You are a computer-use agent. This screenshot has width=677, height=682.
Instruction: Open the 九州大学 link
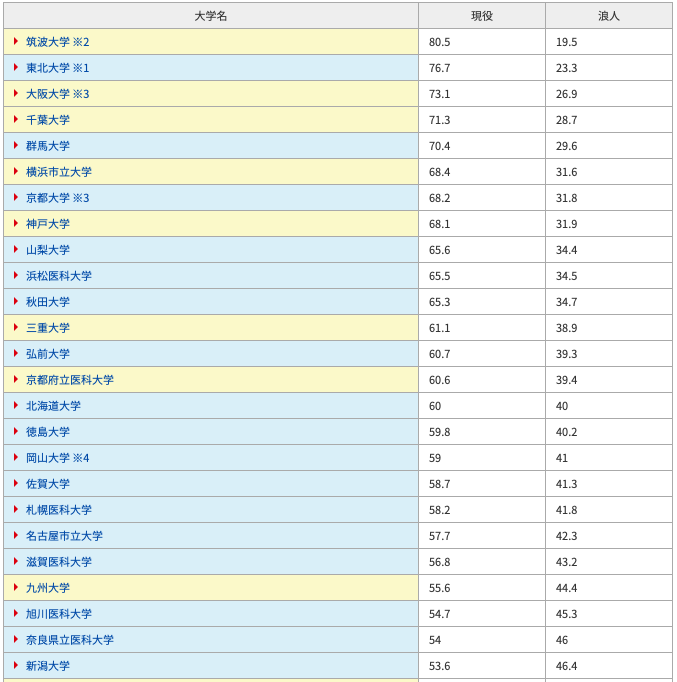pyautogui.click(x=48, y=588)
